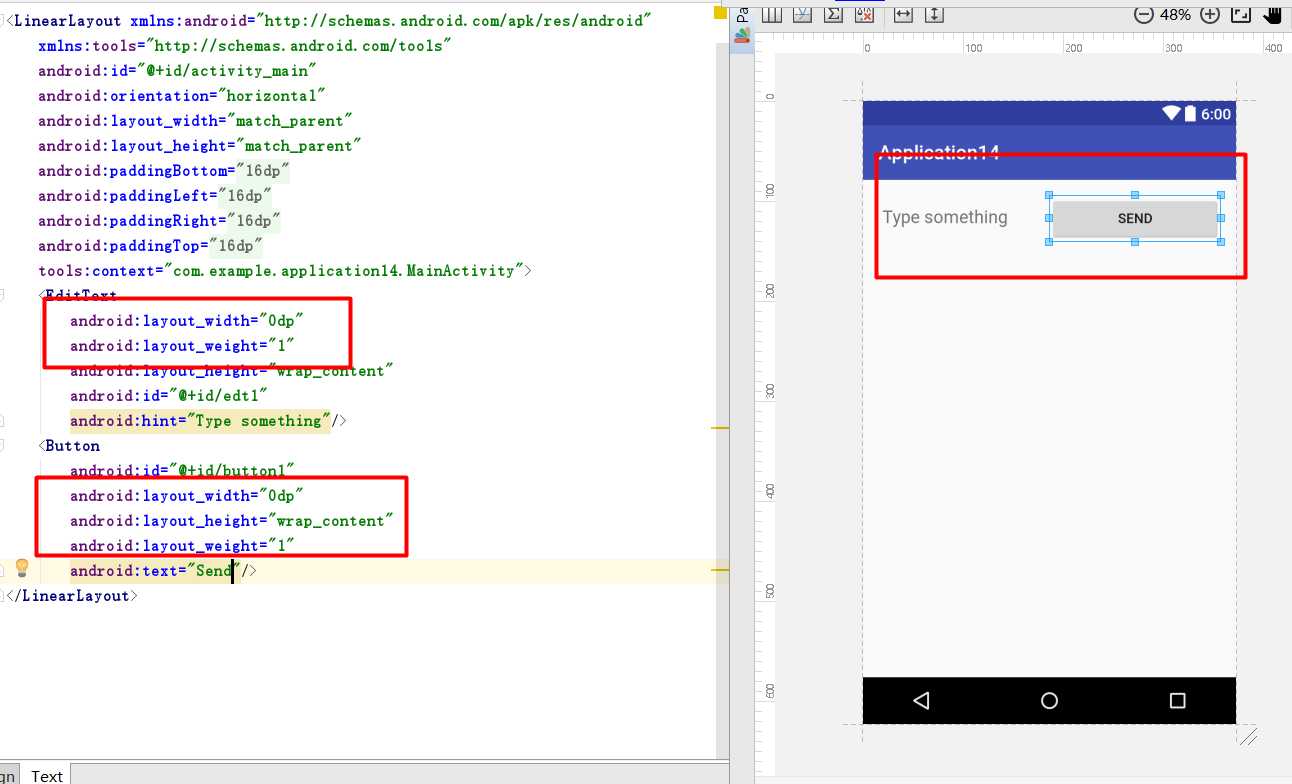This screenshot has width=1292, height=784.
Task: Zoom out the layout preview
Action: coord(1145,15)
